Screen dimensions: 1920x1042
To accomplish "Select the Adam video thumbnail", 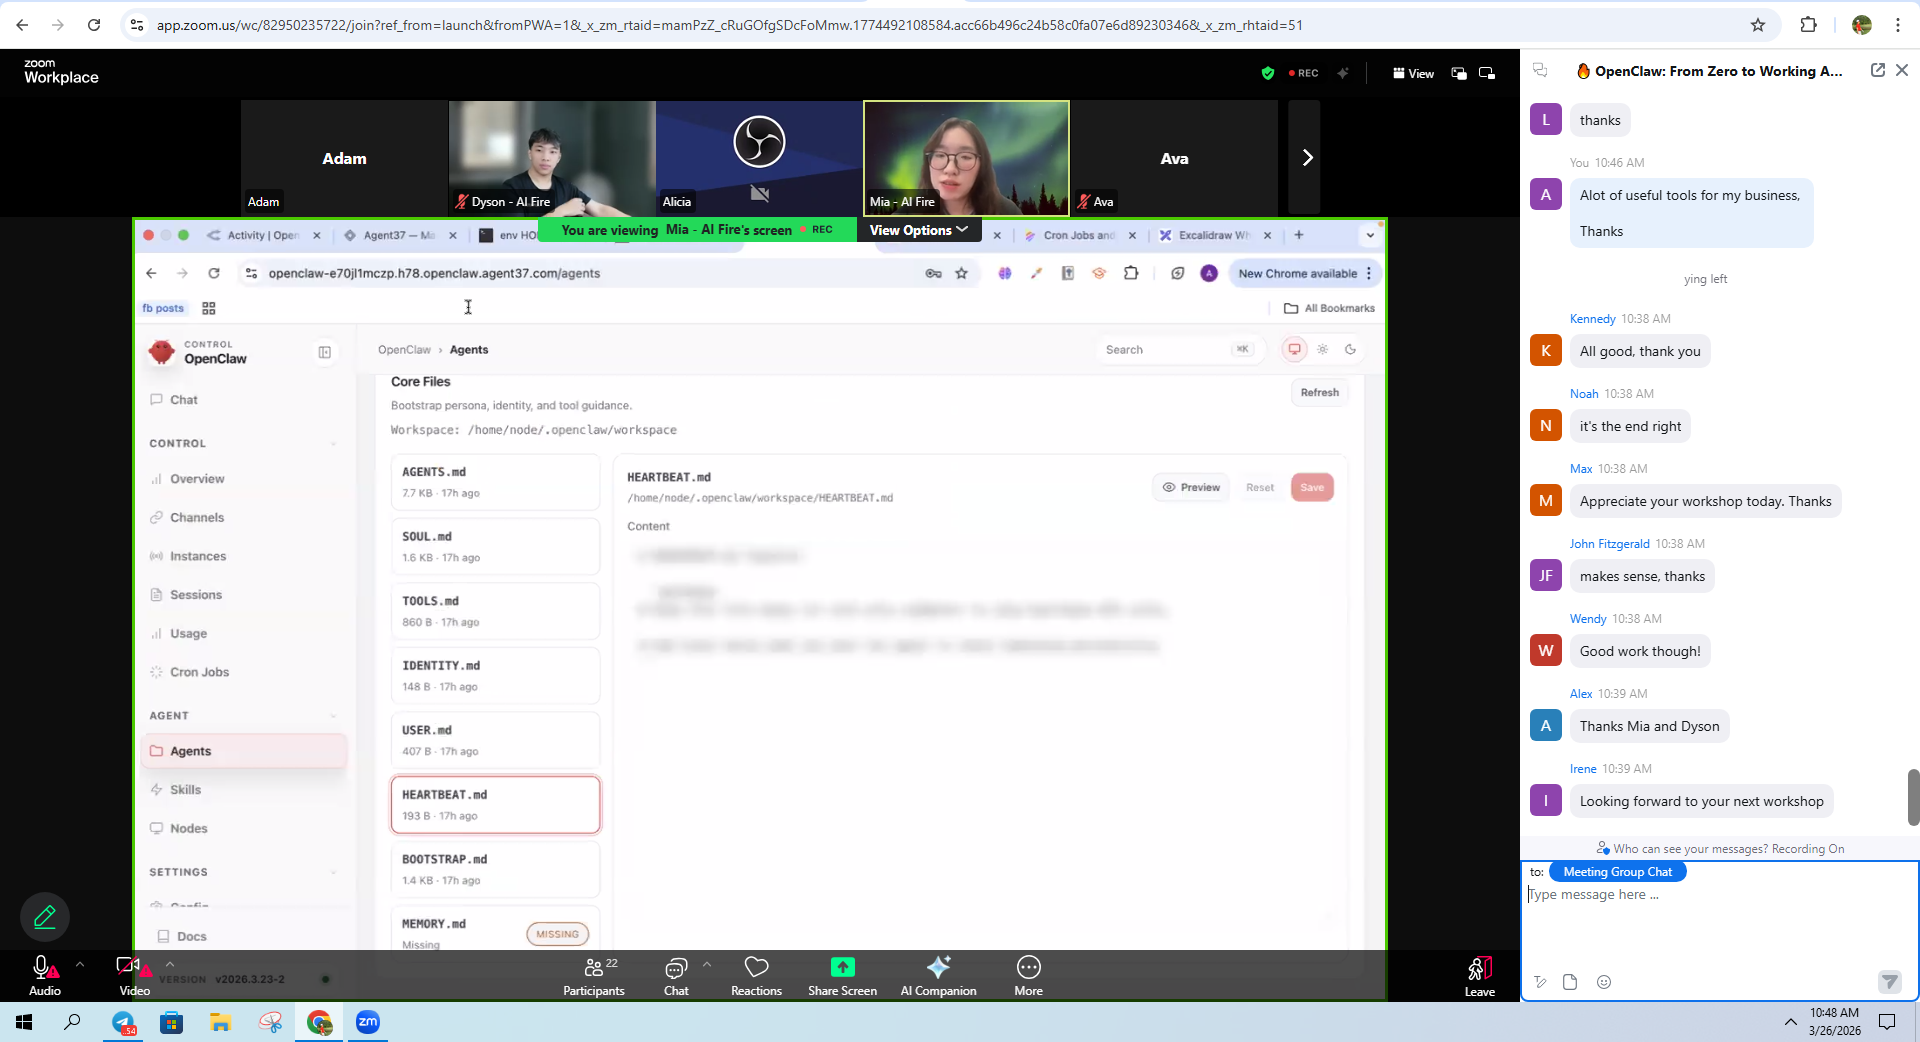I will coord(344,158).
